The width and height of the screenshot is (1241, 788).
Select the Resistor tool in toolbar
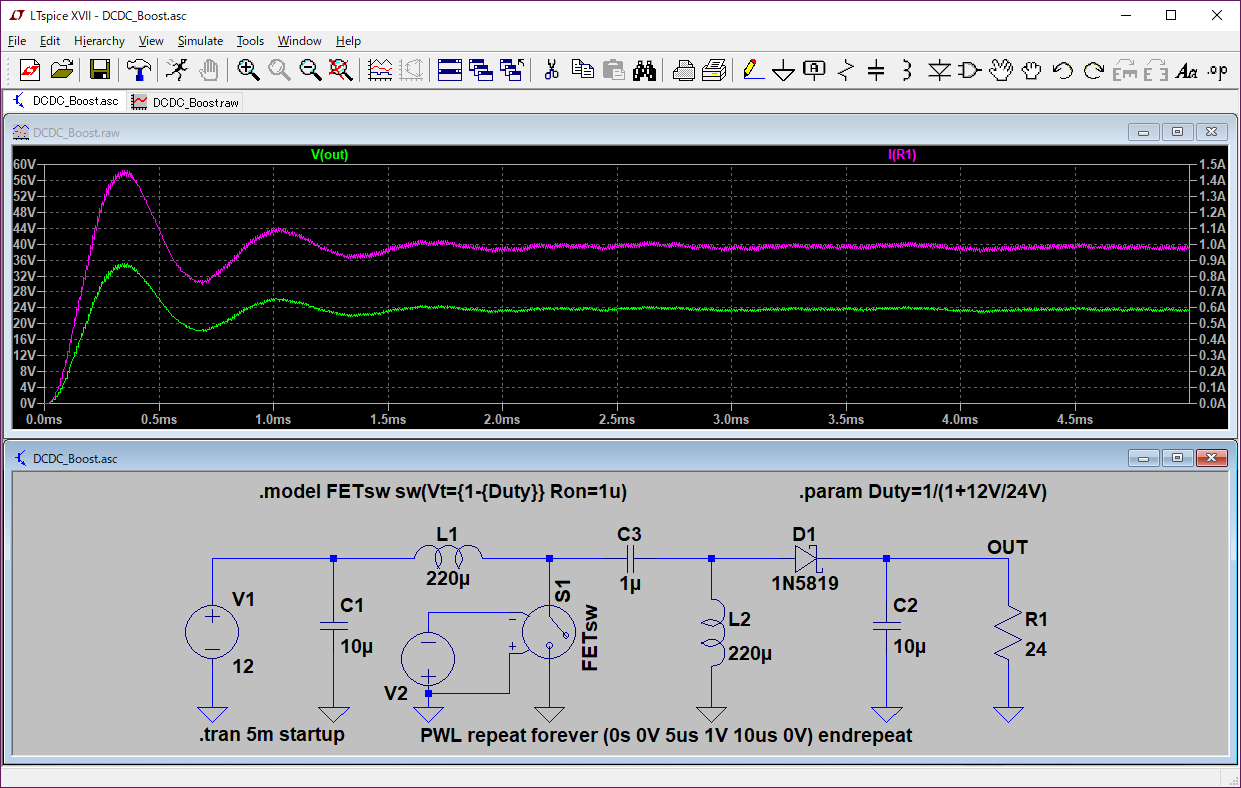(x=846, y=70)
